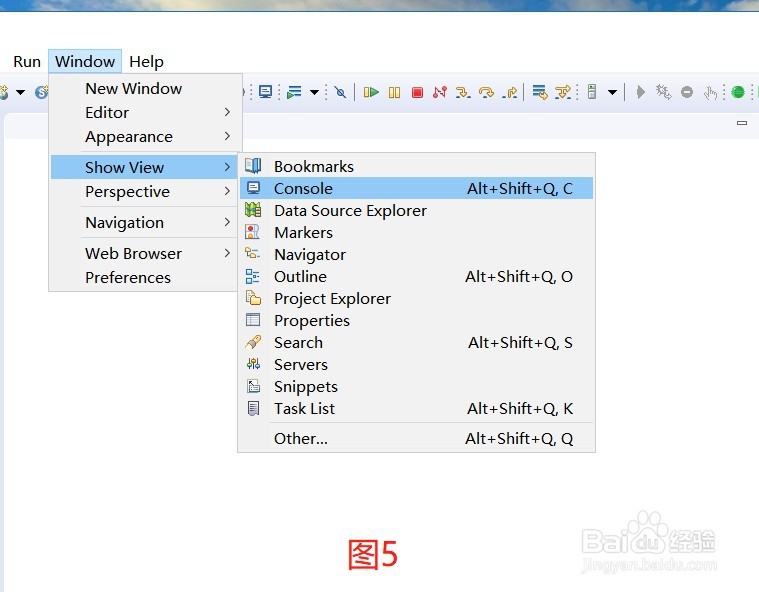The width and height of the screenshot is (759, 592).
Task: Click the Task List view icon
Action: 253,408
